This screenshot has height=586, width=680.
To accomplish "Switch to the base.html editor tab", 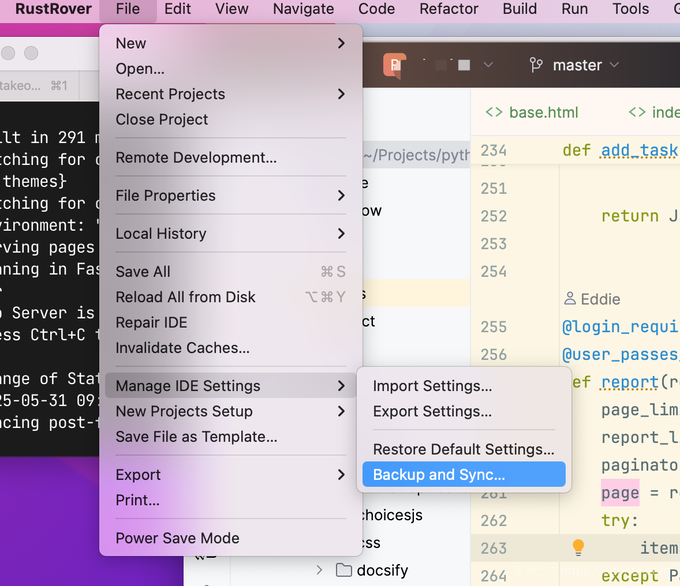I will click(532, 112).
